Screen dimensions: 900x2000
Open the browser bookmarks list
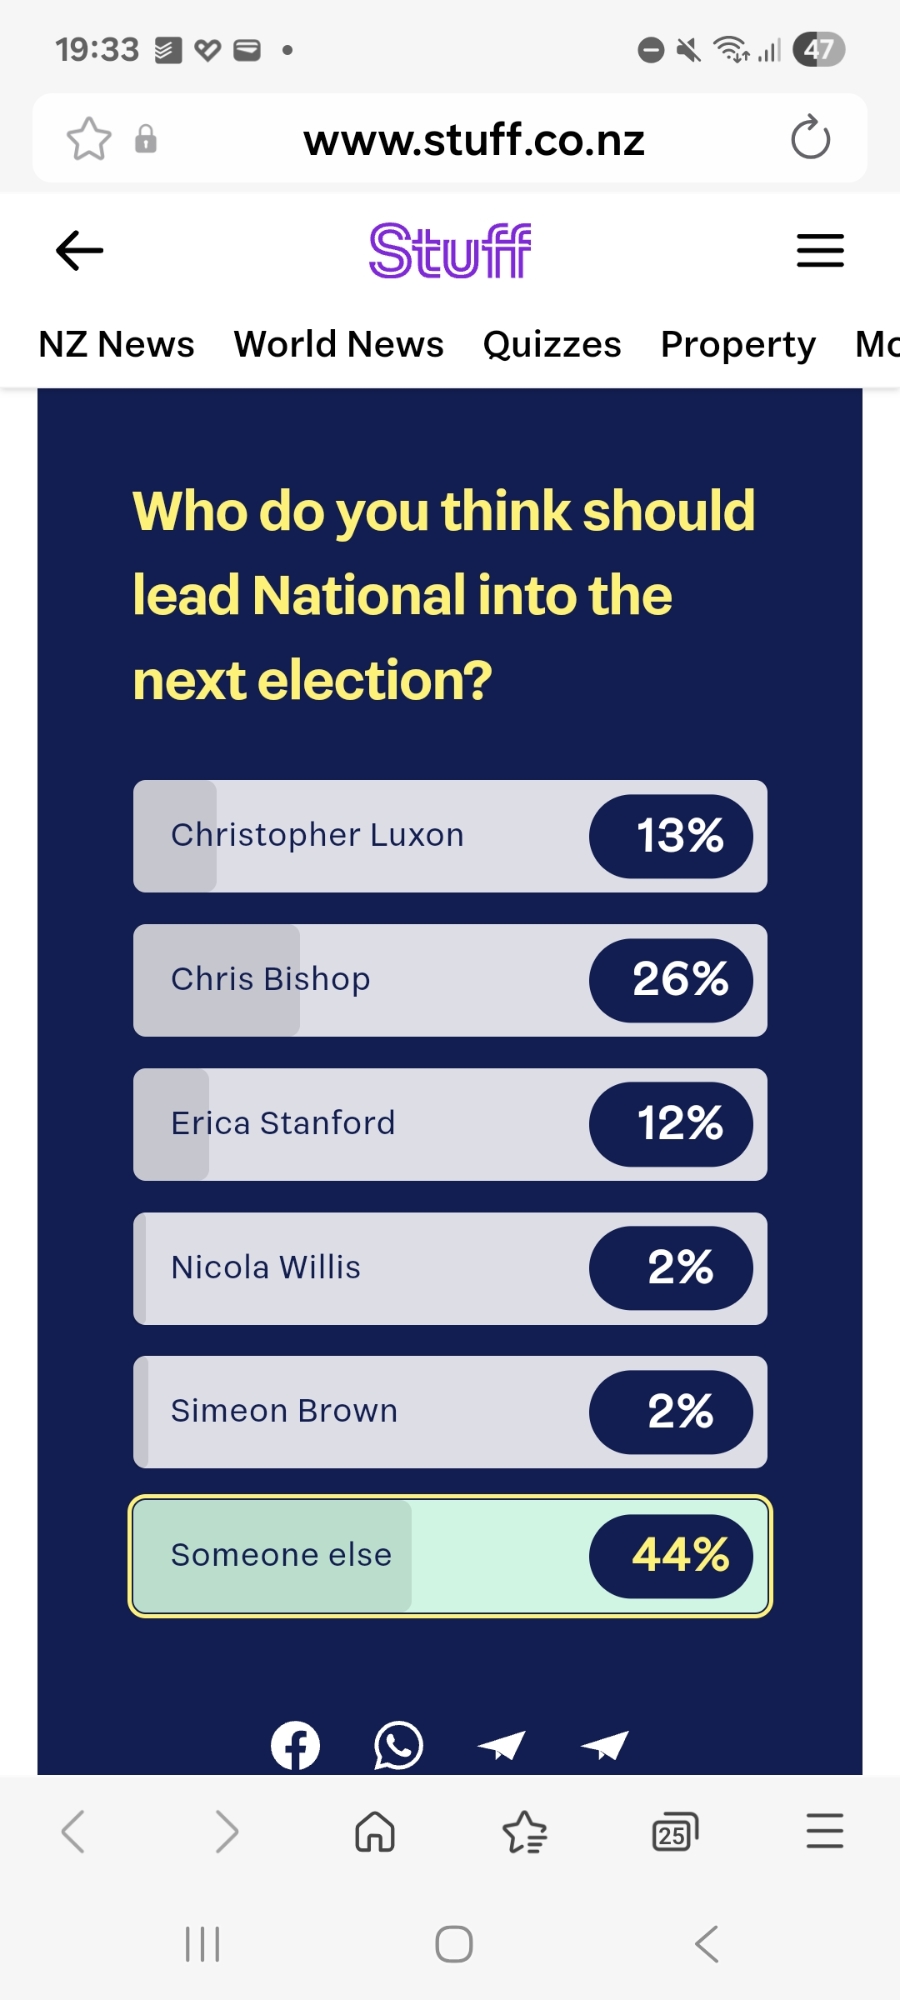(x=524, y=1833)
